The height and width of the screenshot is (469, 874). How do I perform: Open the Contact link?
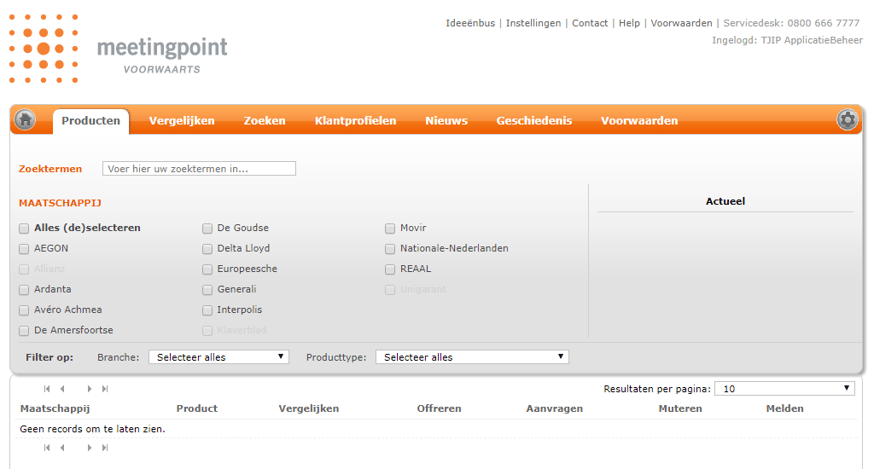tap(590, 23)
